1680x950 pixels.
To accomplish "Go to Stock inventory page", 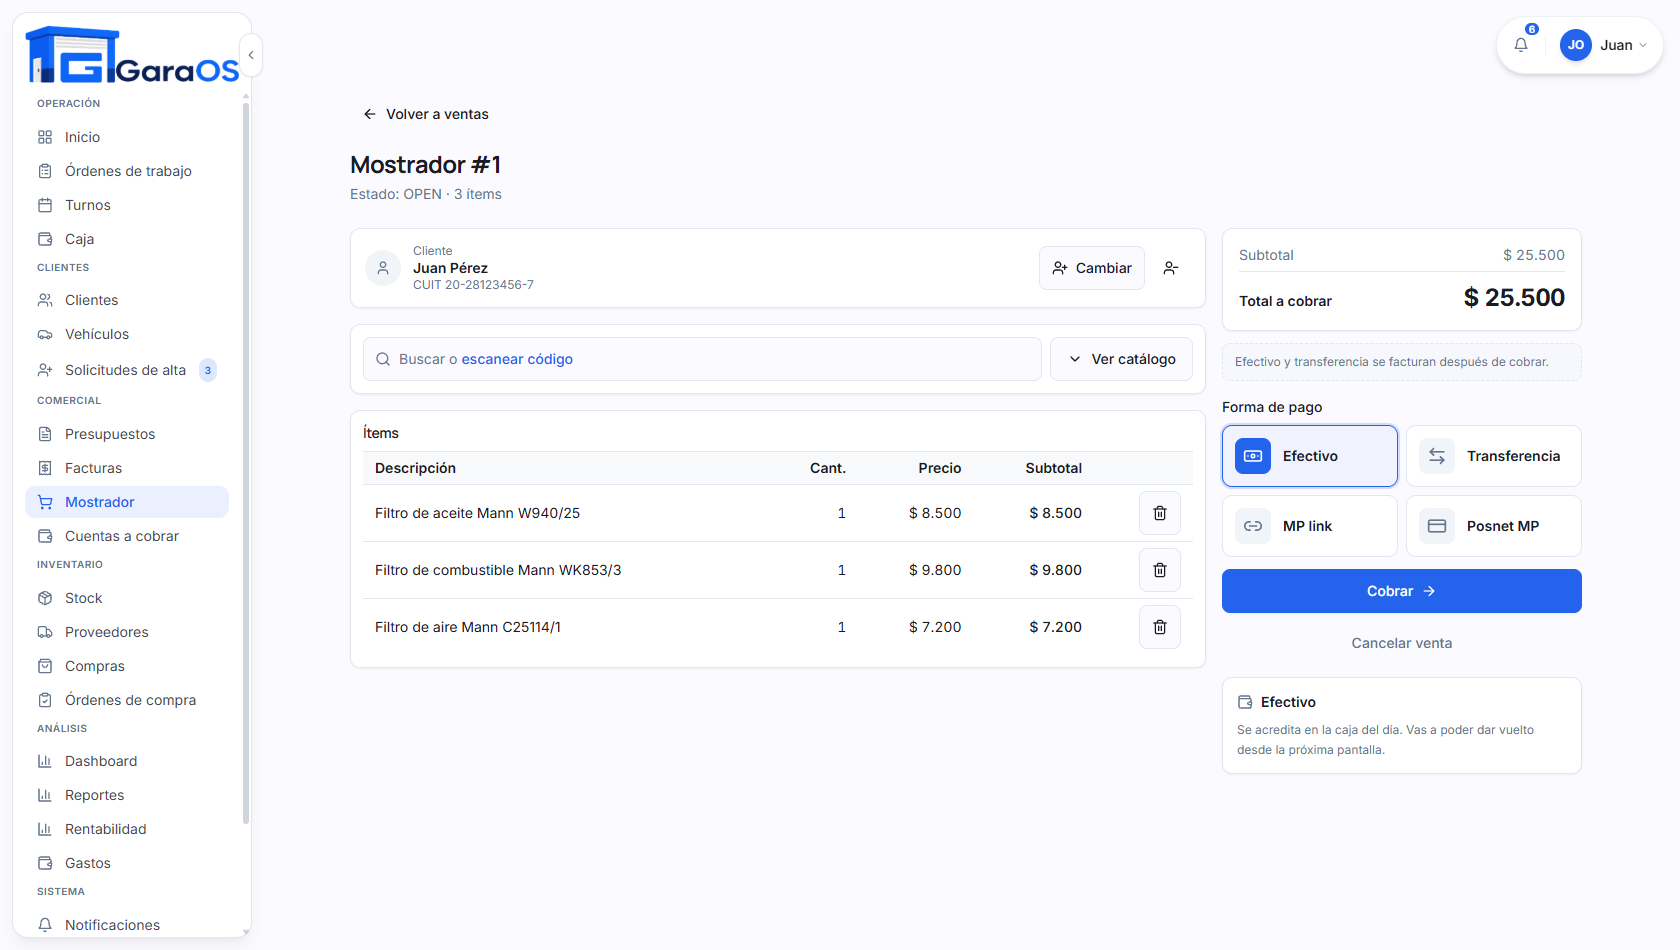I will 127,598.
